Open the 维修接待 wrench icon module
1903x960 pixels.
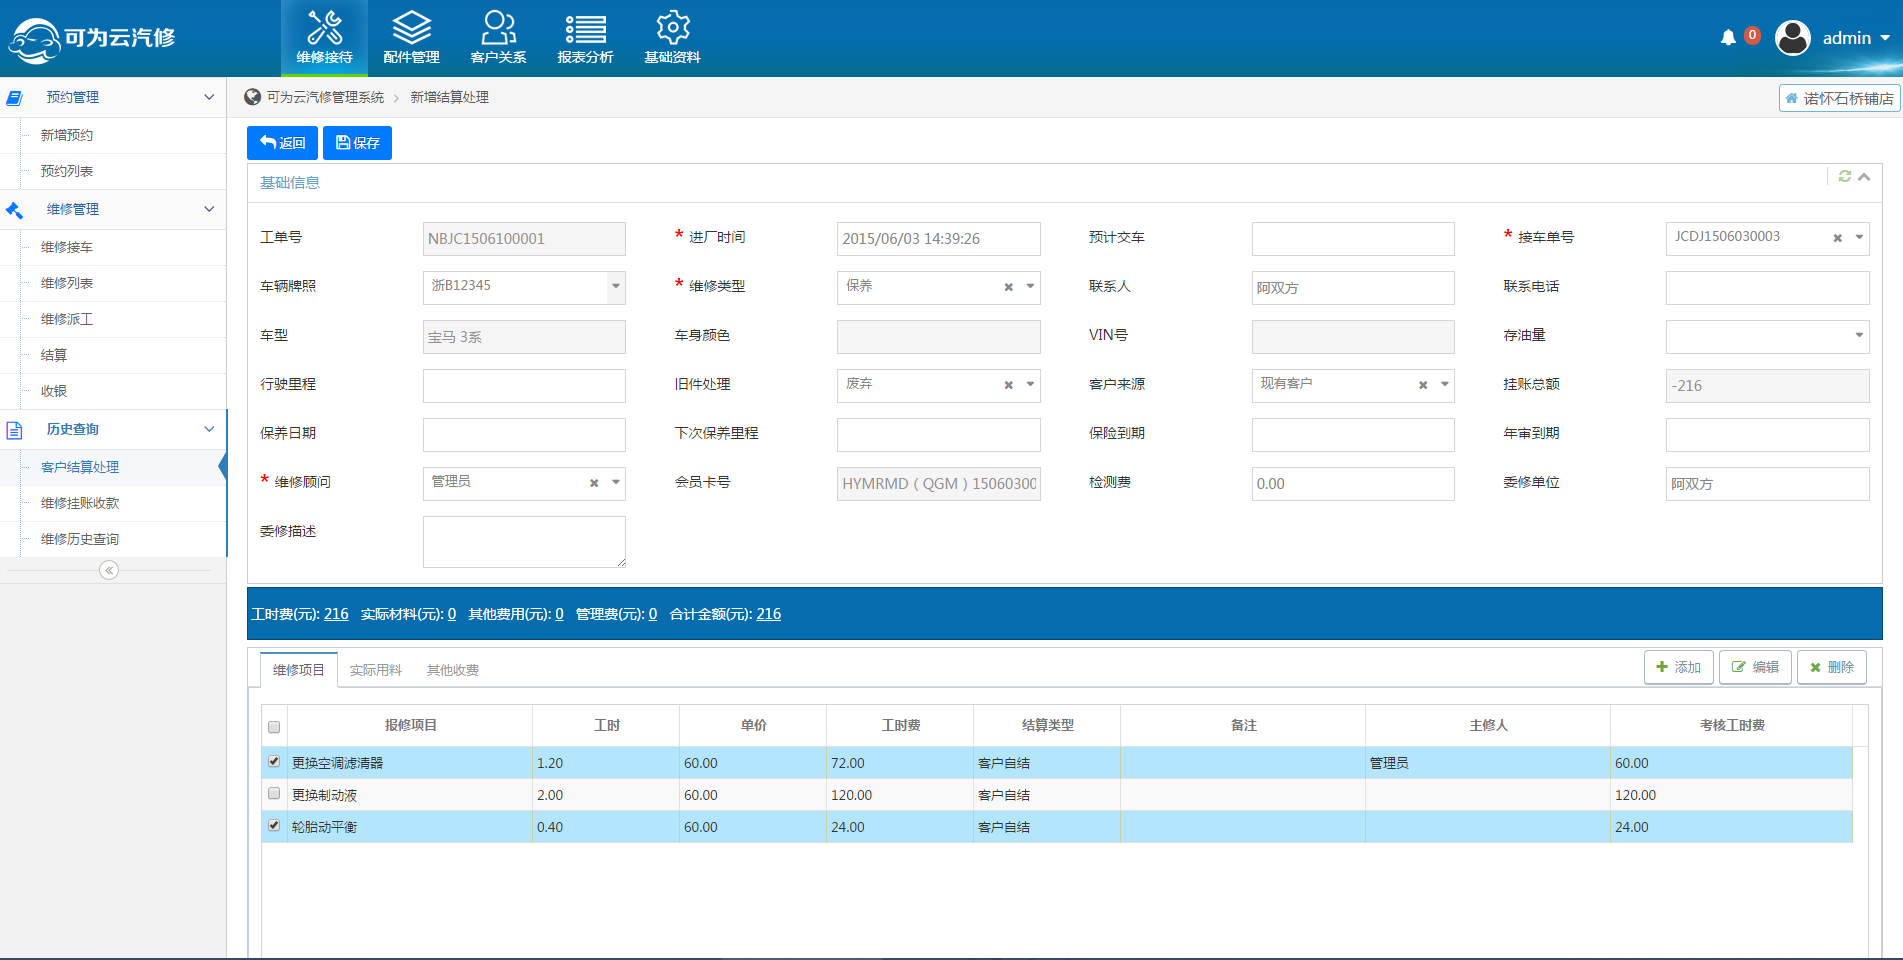tap(324, 38)
